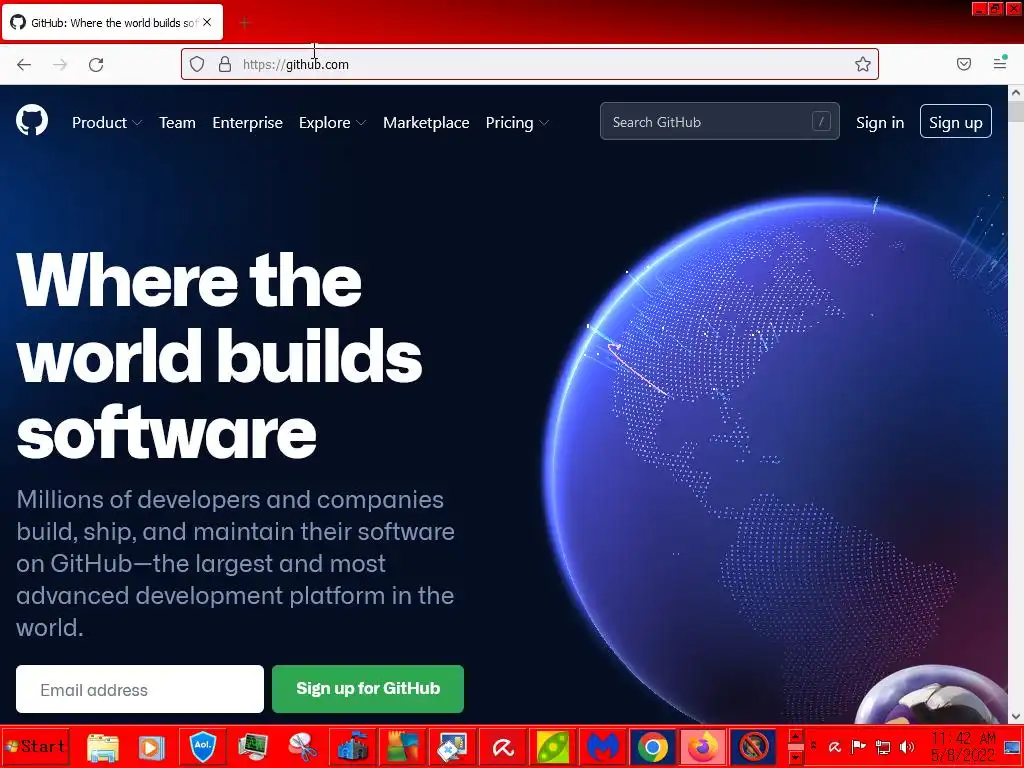This screenshot has height=768, width=1024.
Task: Open a new tab with the plus button
Action: point(244,23)
